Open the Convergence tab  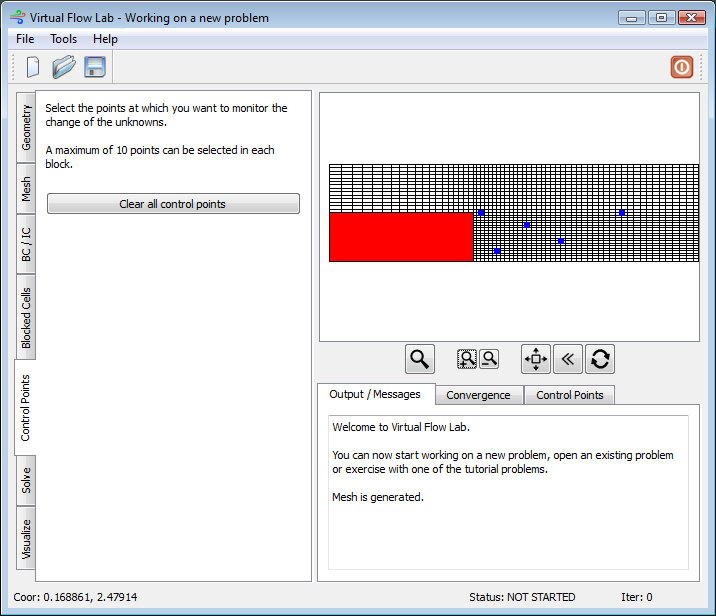[478, 395]
